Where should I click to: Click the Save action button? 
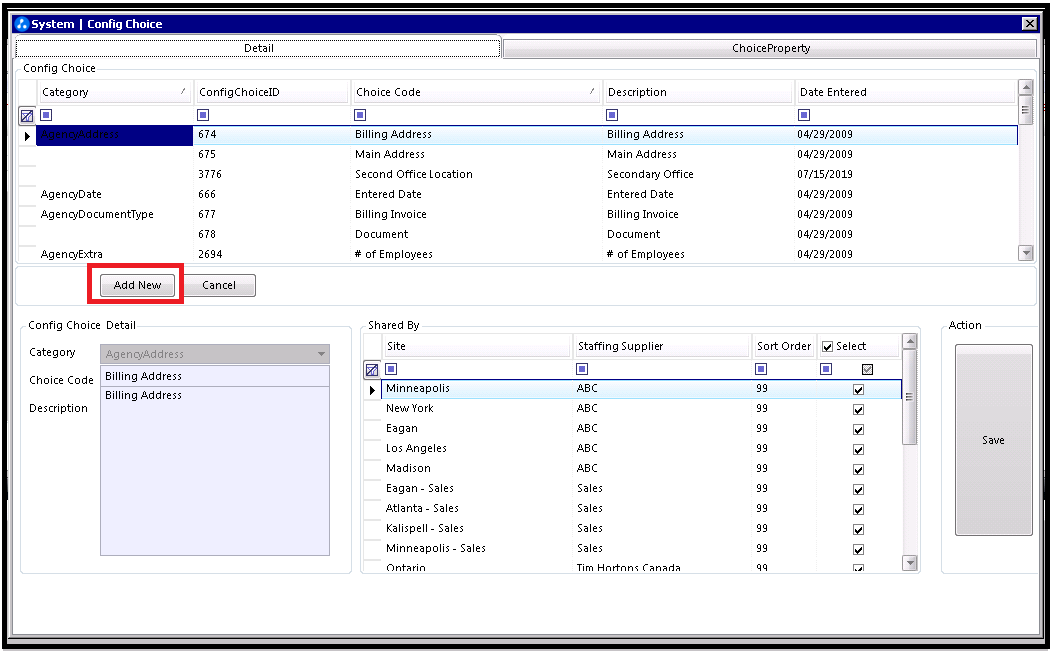pyautogui.click(x=994, y=440)
